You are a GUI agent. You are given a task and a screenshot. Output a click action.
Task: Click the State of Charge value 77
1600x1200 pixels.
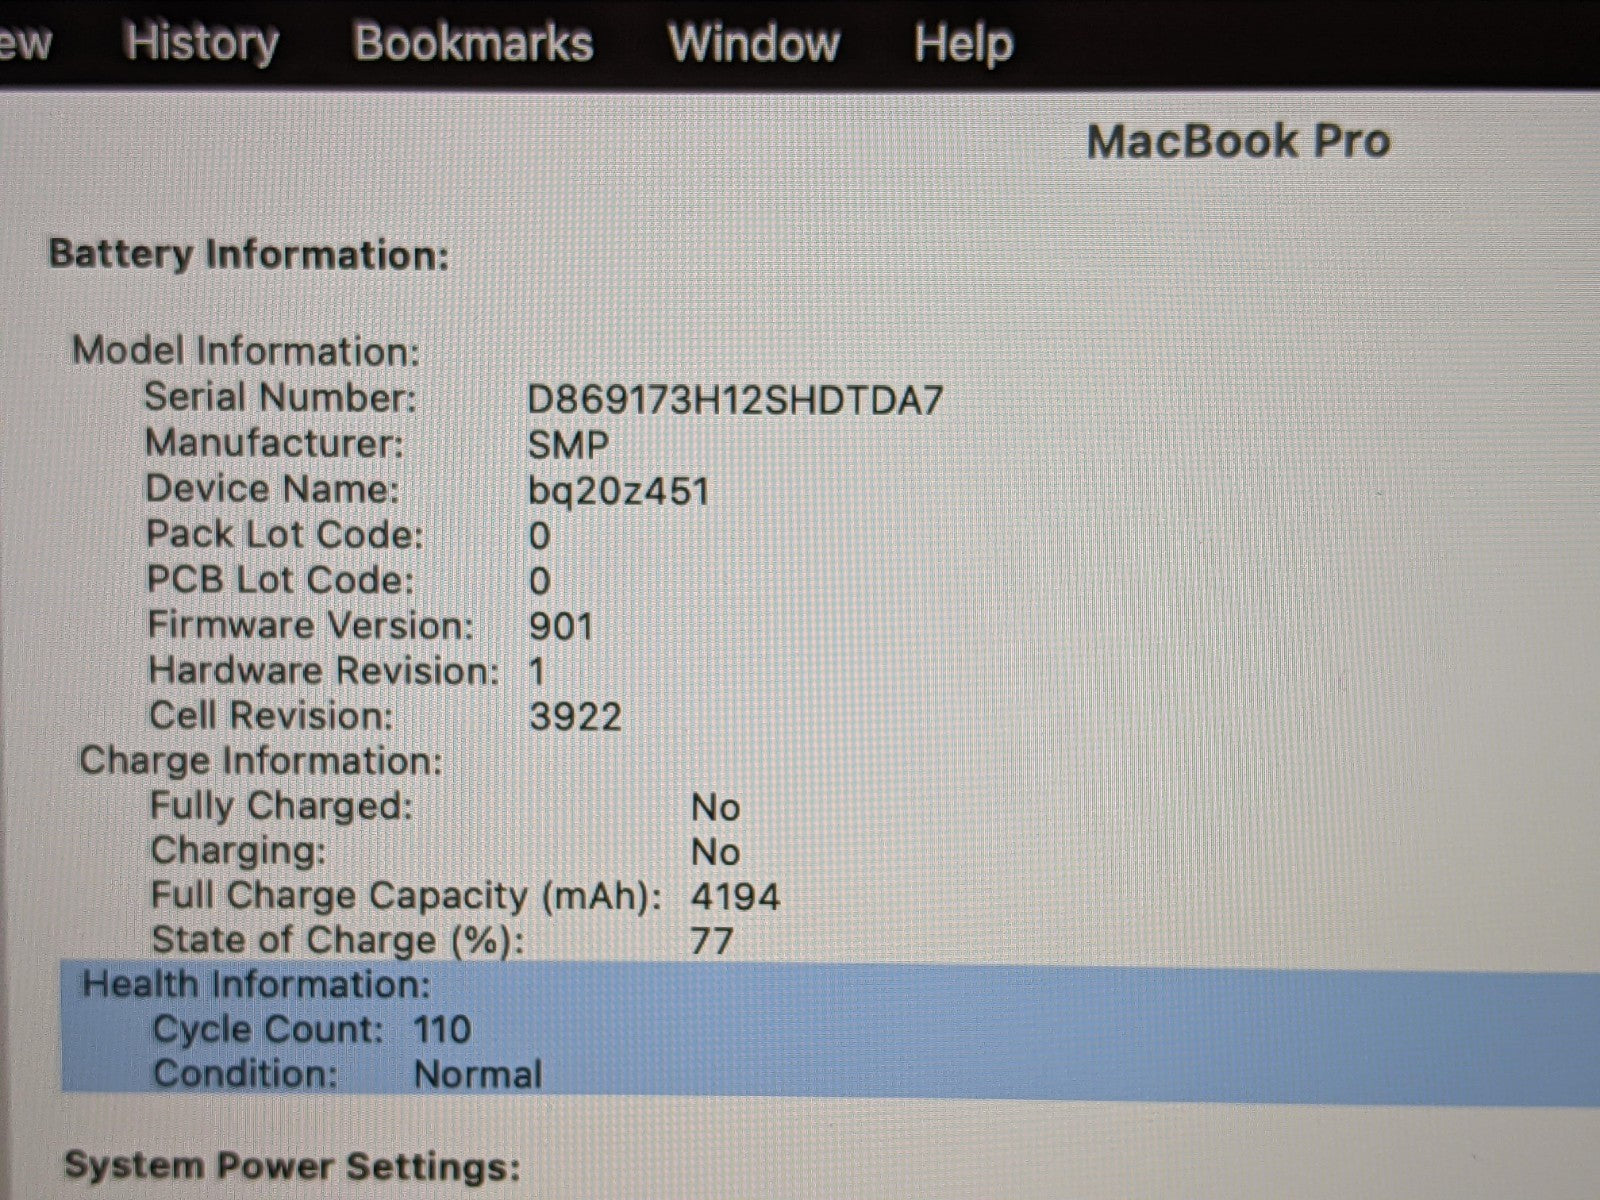point(711,941)
